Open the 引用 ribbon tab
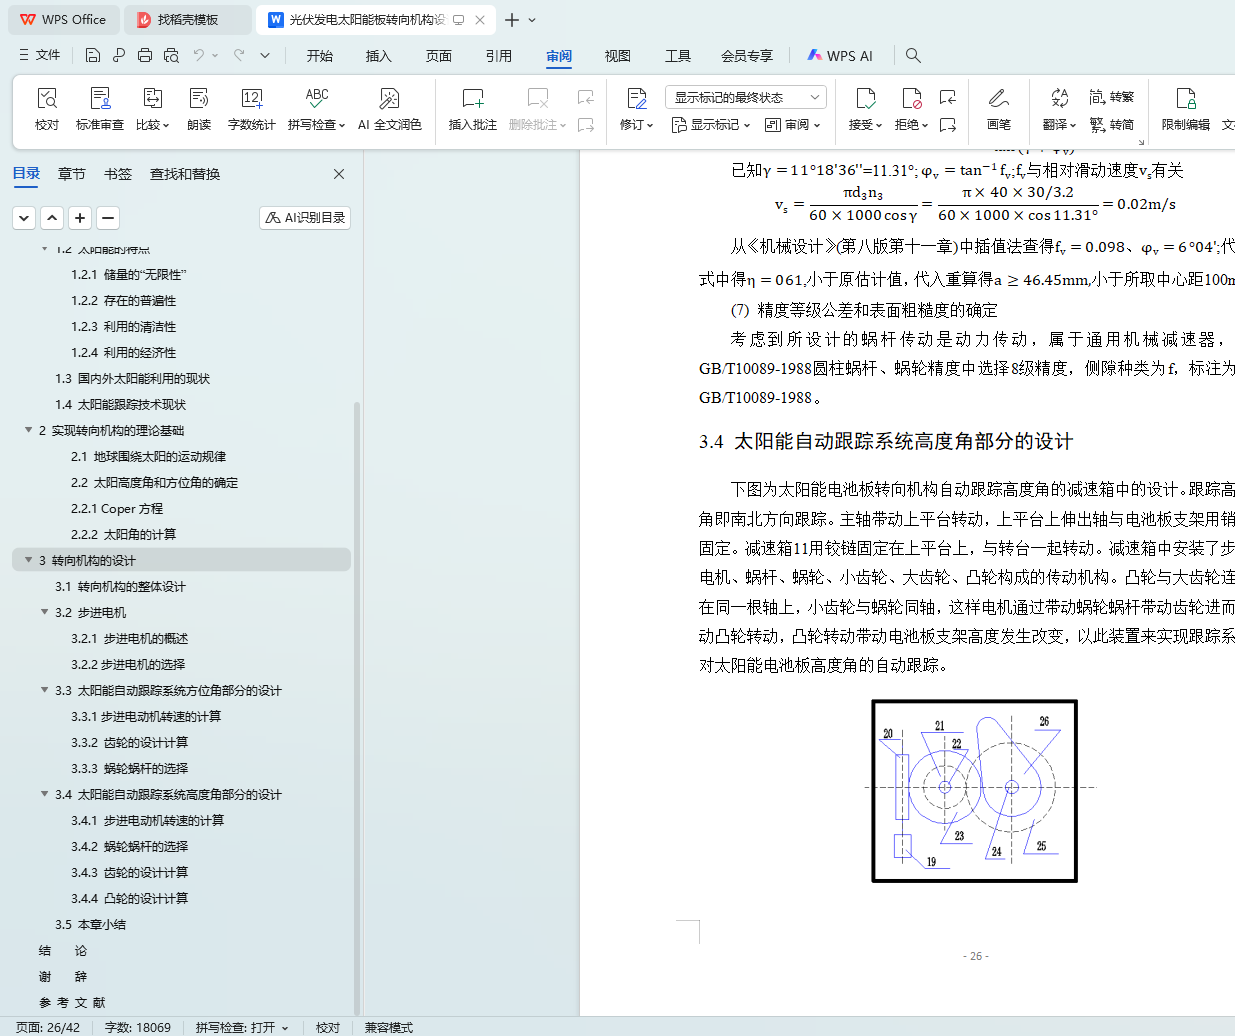The width and height of the screenshot is (1235, 1036). click(x=499, y=56)
